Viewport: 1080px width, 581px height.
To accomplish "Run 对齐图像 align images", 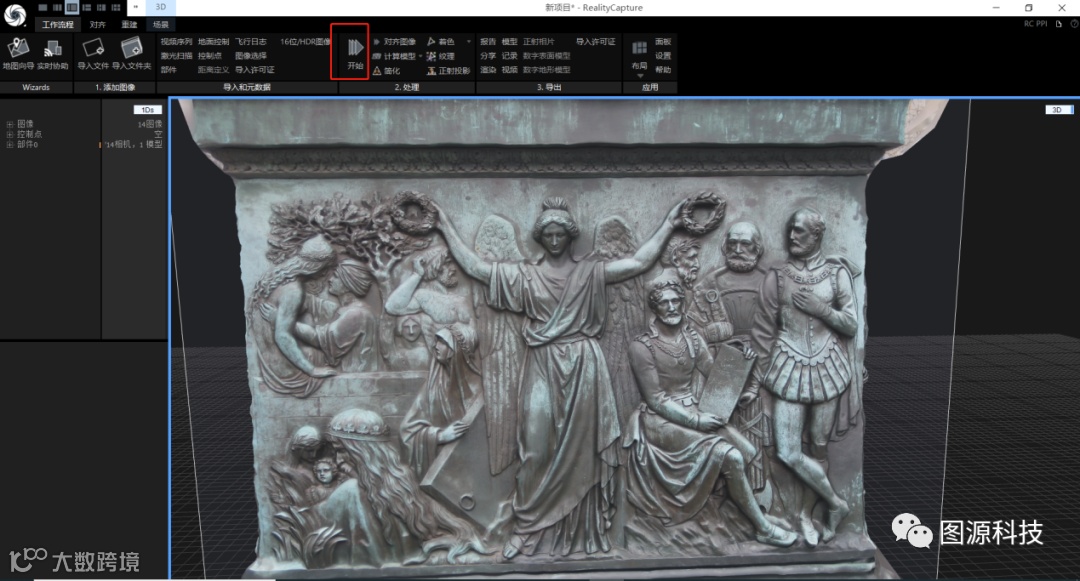I will click(395, 42).
